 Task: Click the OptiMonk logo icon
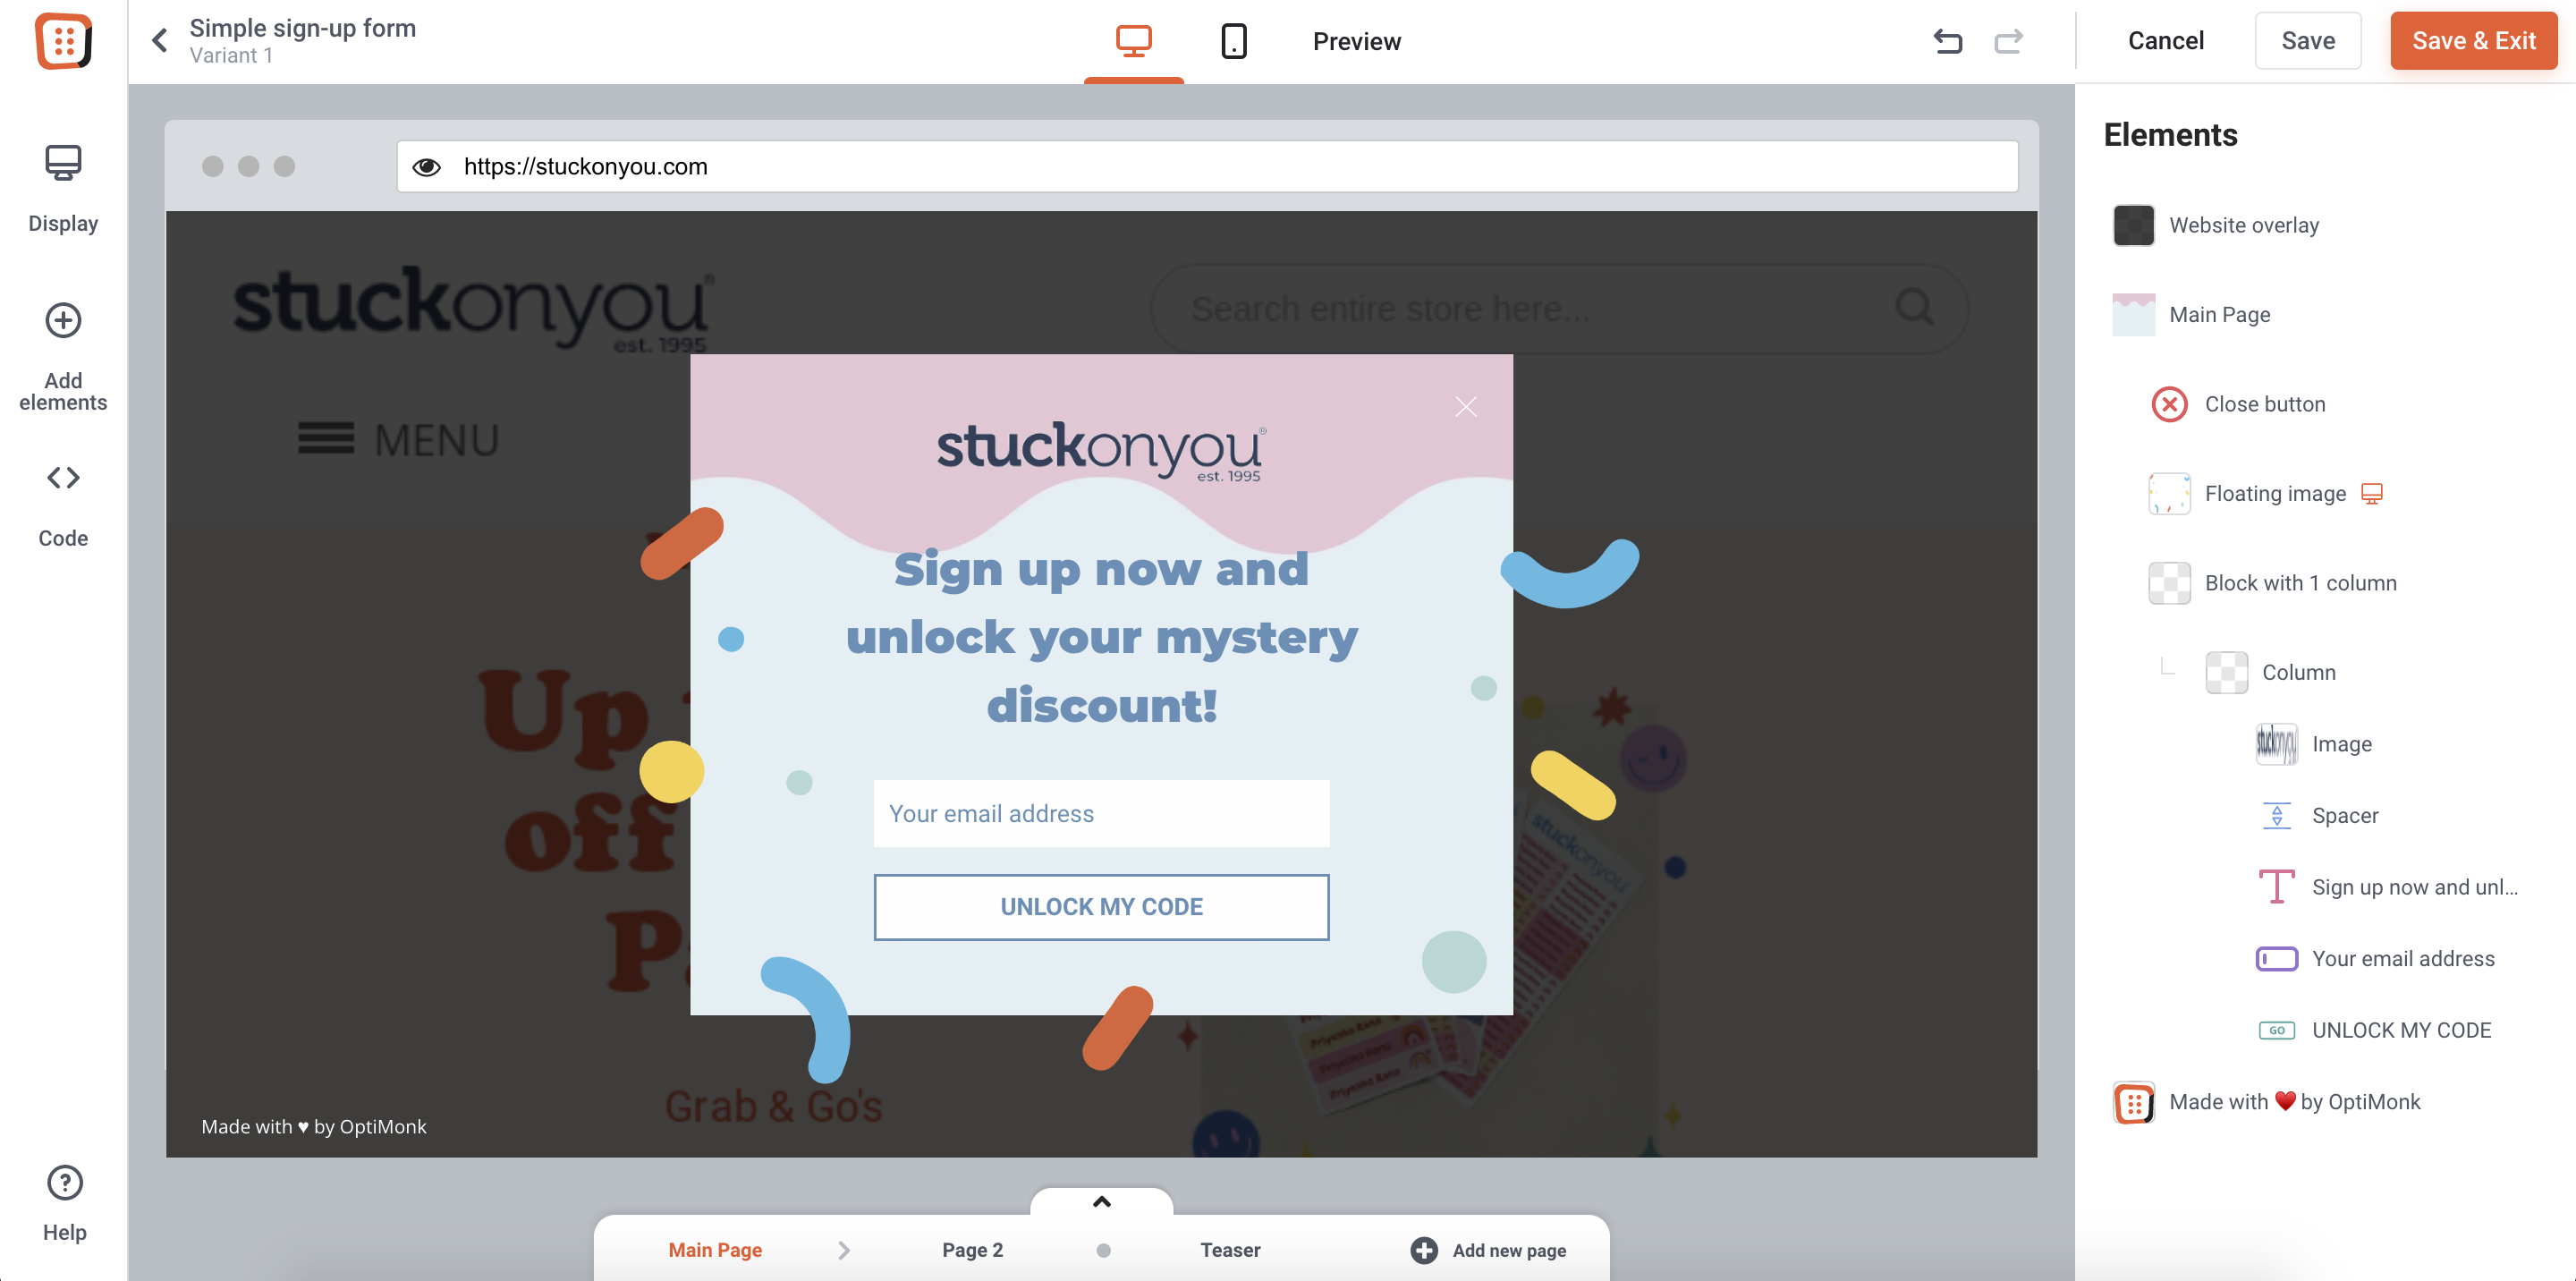click(x=63, y=41)
